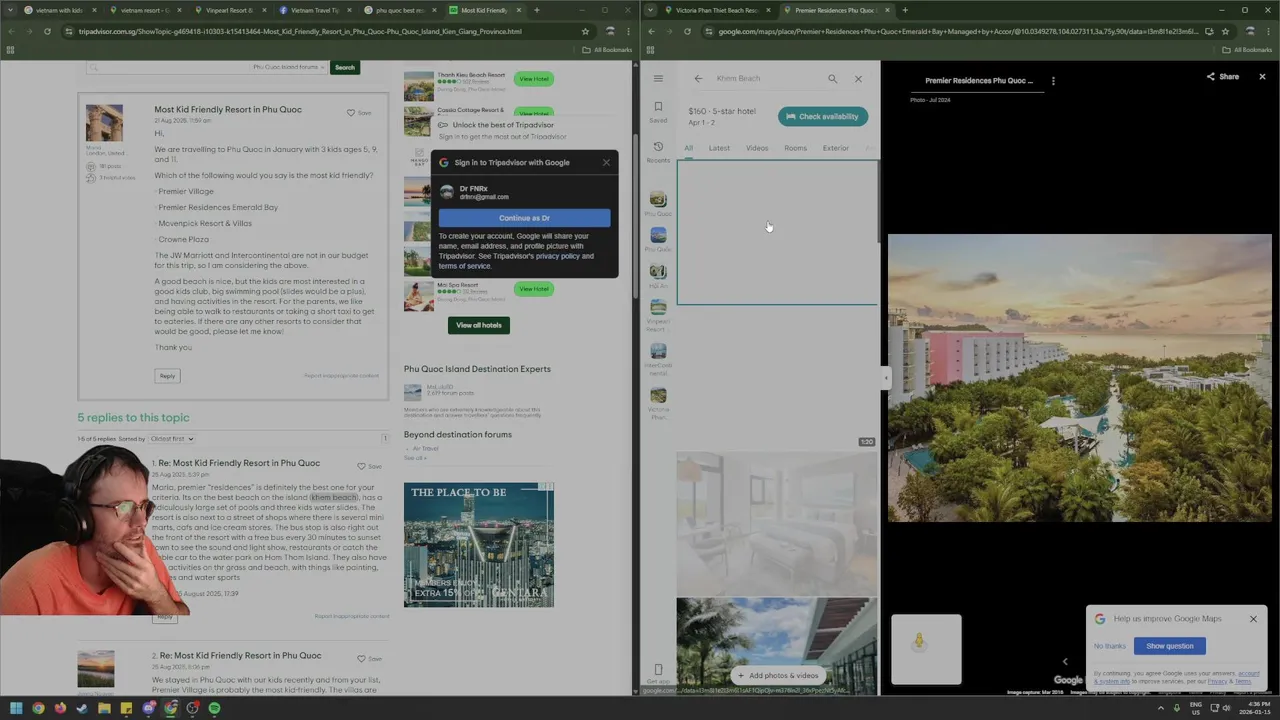This screenshot has height=720, width=1280.
Task: Go to previous photo arrow in viewer
Action: 1065,661
